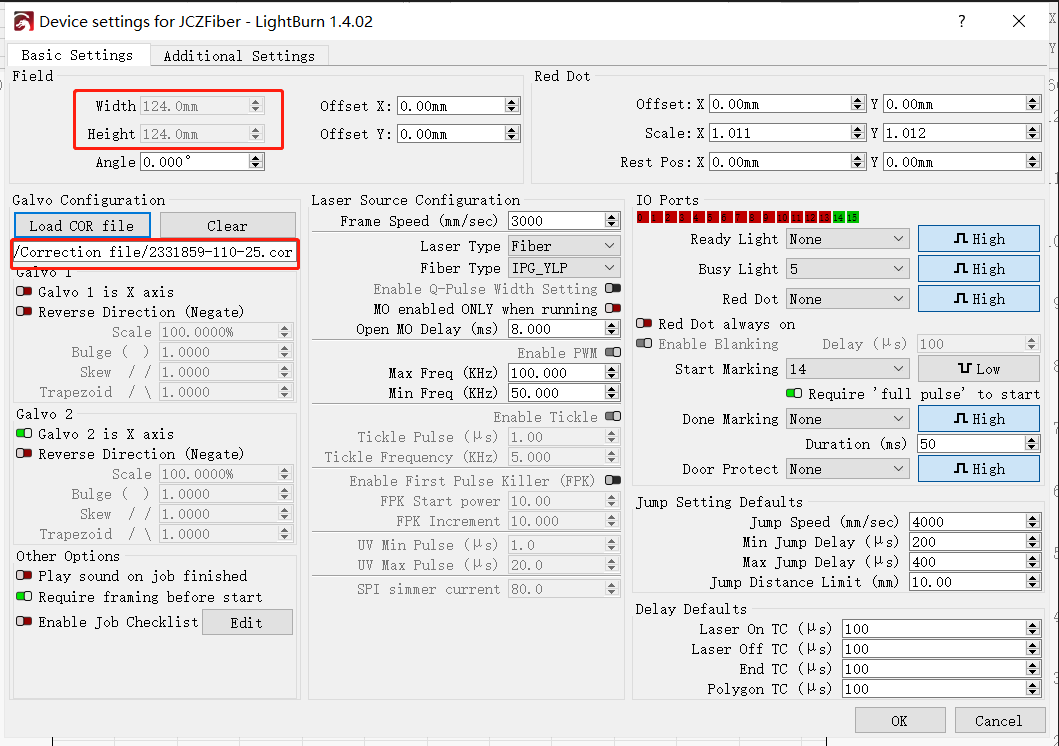Screen dimensions: 1059x746
Task: Toggle Ready Light High polarity button
Action: tap(979, 239)
